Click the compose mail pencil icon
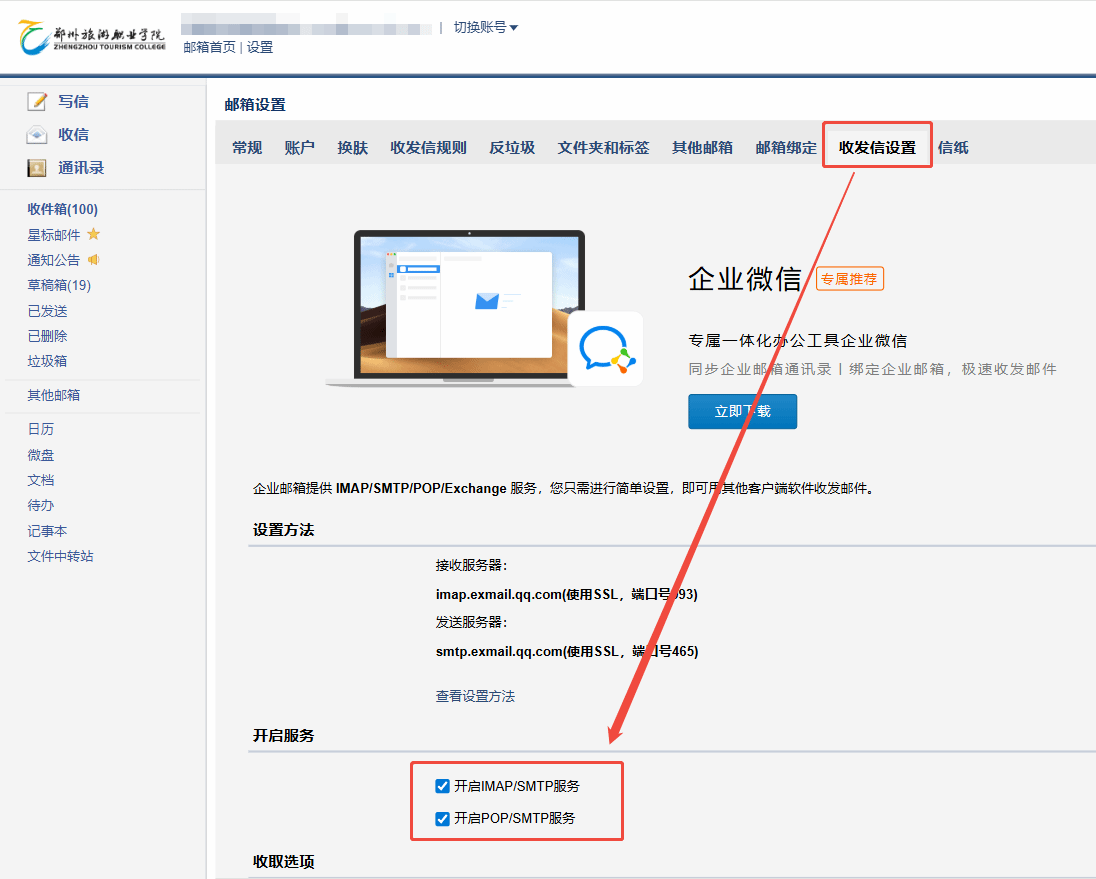Screen dimensions: 1096x879 point(37,101)
